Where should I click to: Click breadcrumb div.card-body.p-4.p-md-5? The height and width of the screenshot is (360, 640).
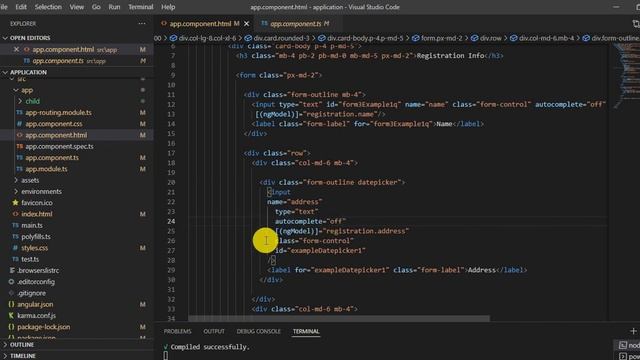365,38
